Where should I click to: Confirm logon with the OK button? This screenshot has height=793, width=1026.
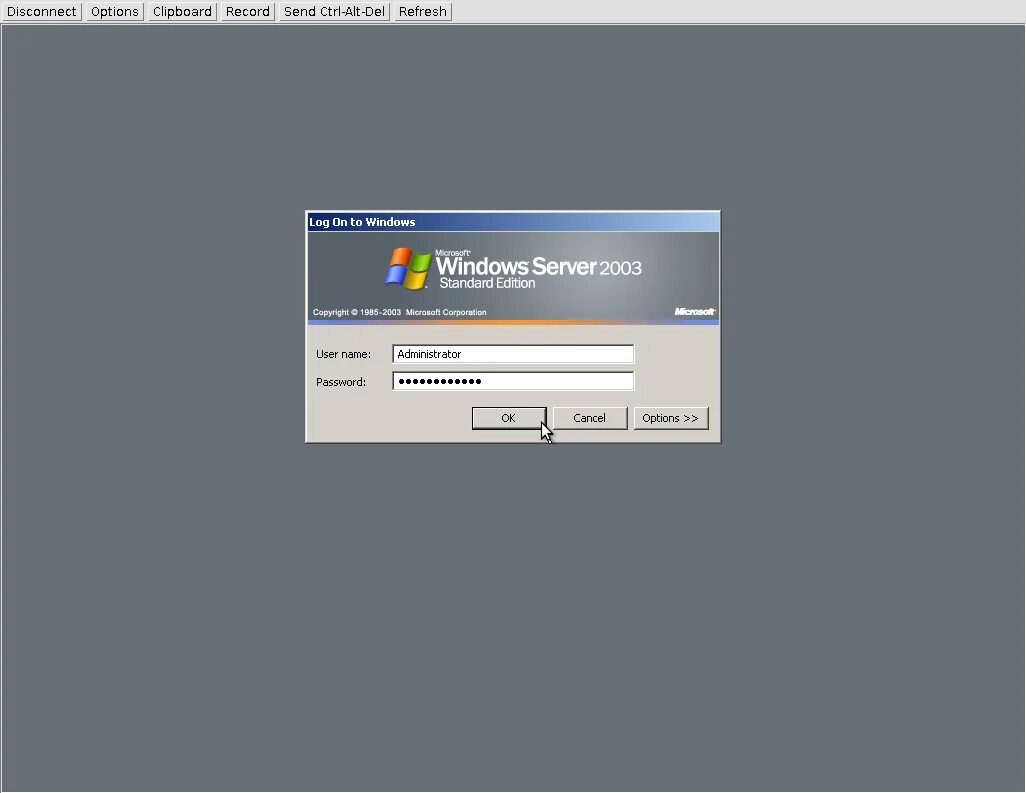pyautogui.click(x=509, y=418)
